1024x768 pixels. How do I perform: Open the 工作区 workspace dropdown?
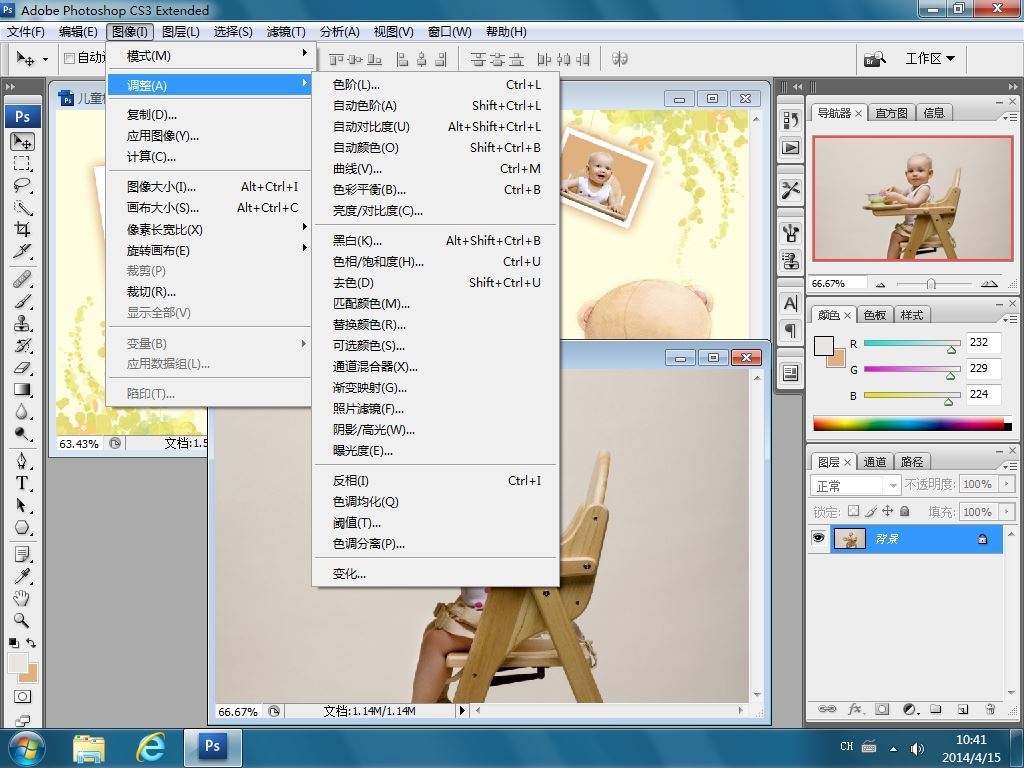pyautogui.click(x=930, y=59)
